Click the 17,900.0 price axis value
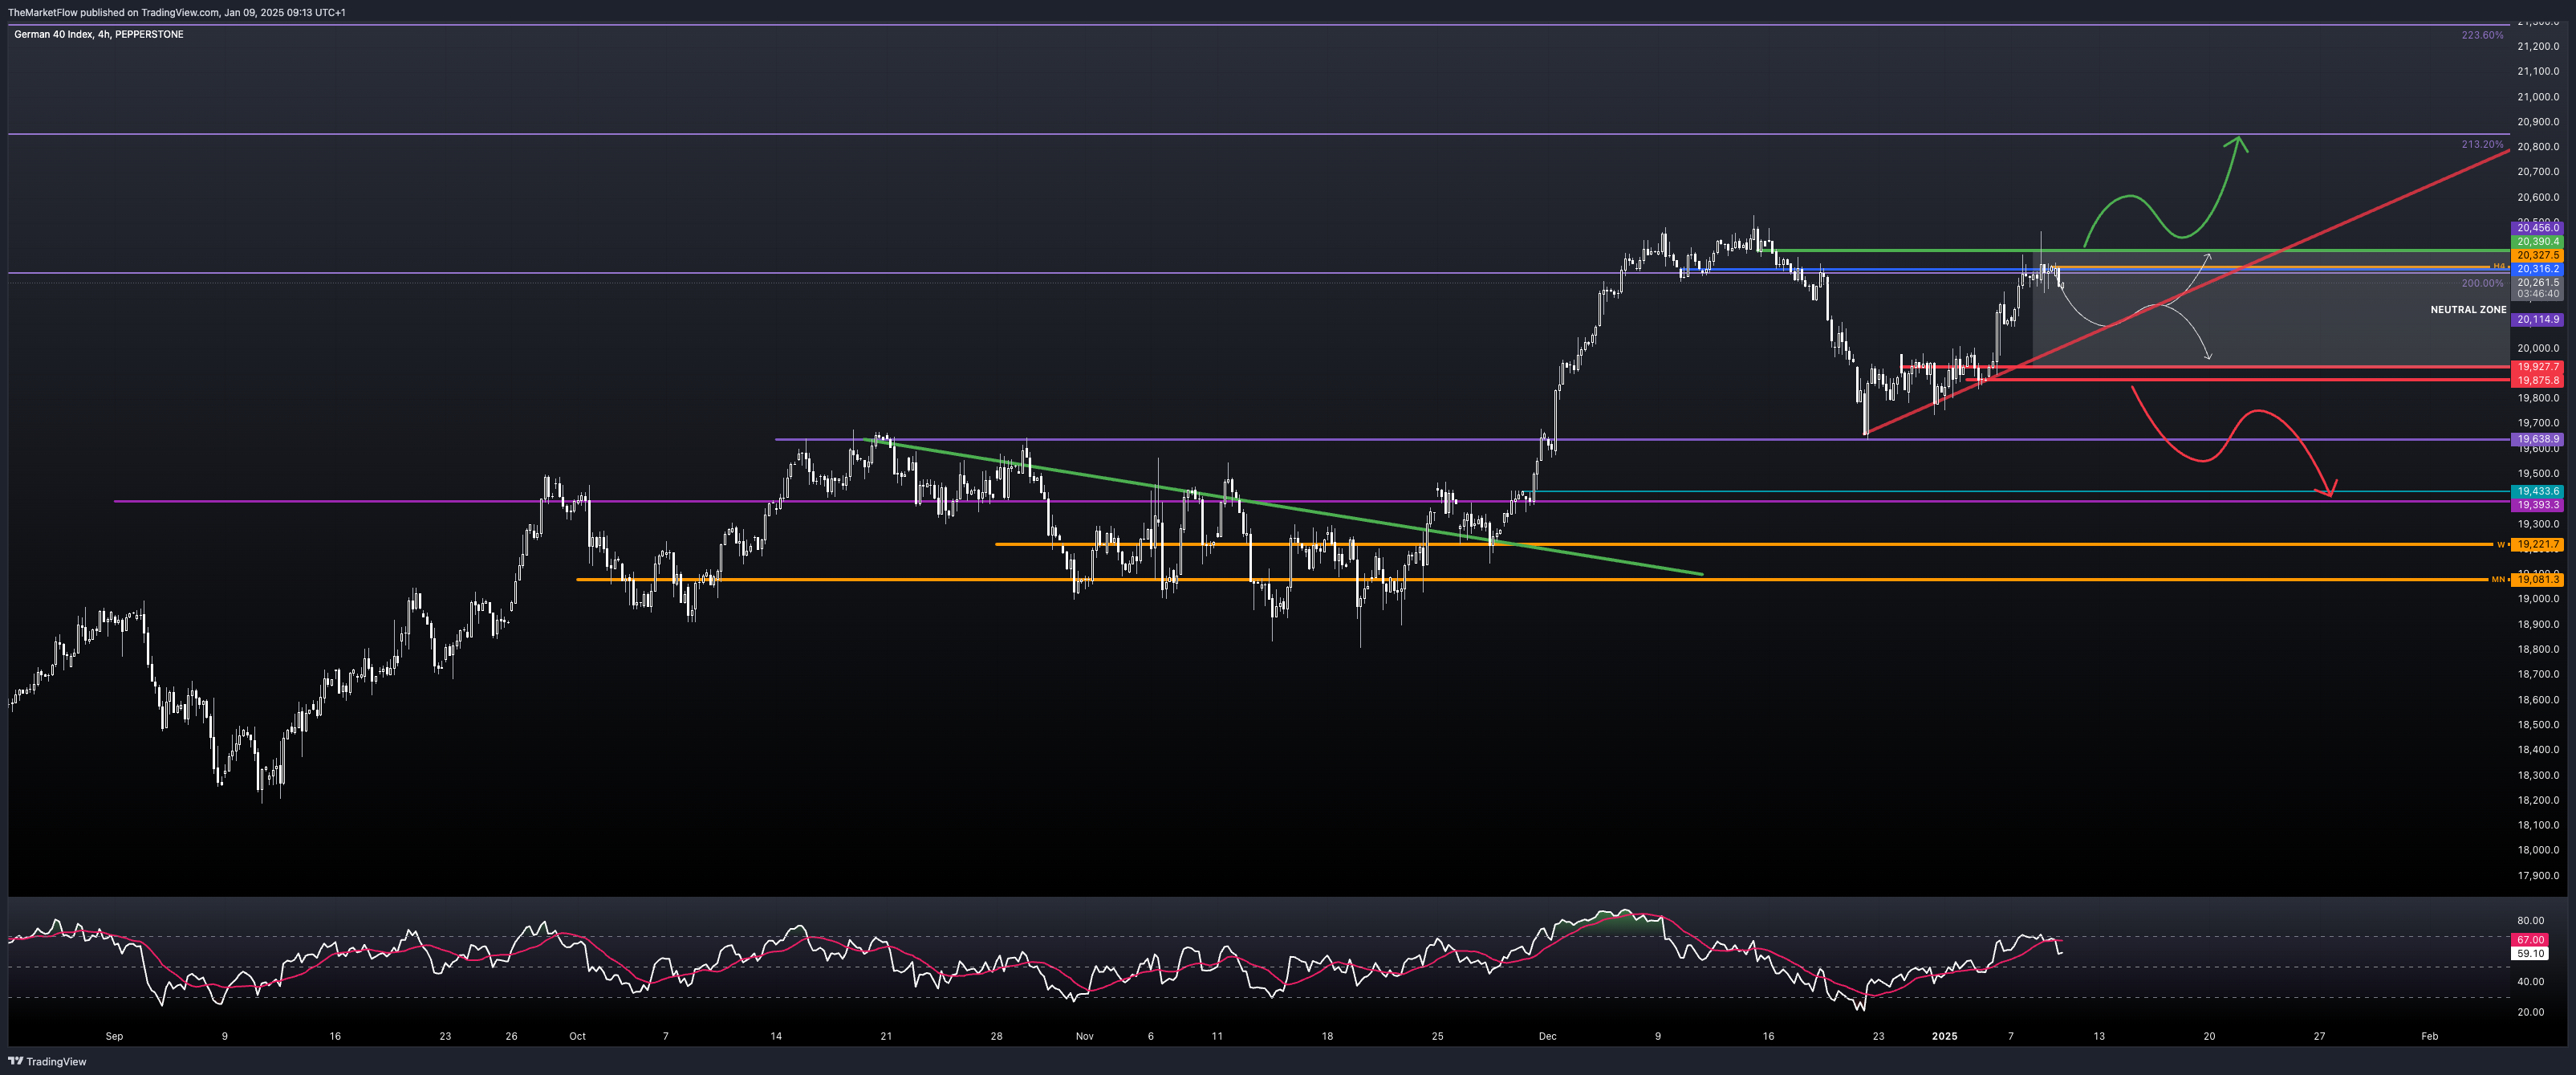The width and height of the screenshot is (2576, 1075). (x=2538, y=876)
